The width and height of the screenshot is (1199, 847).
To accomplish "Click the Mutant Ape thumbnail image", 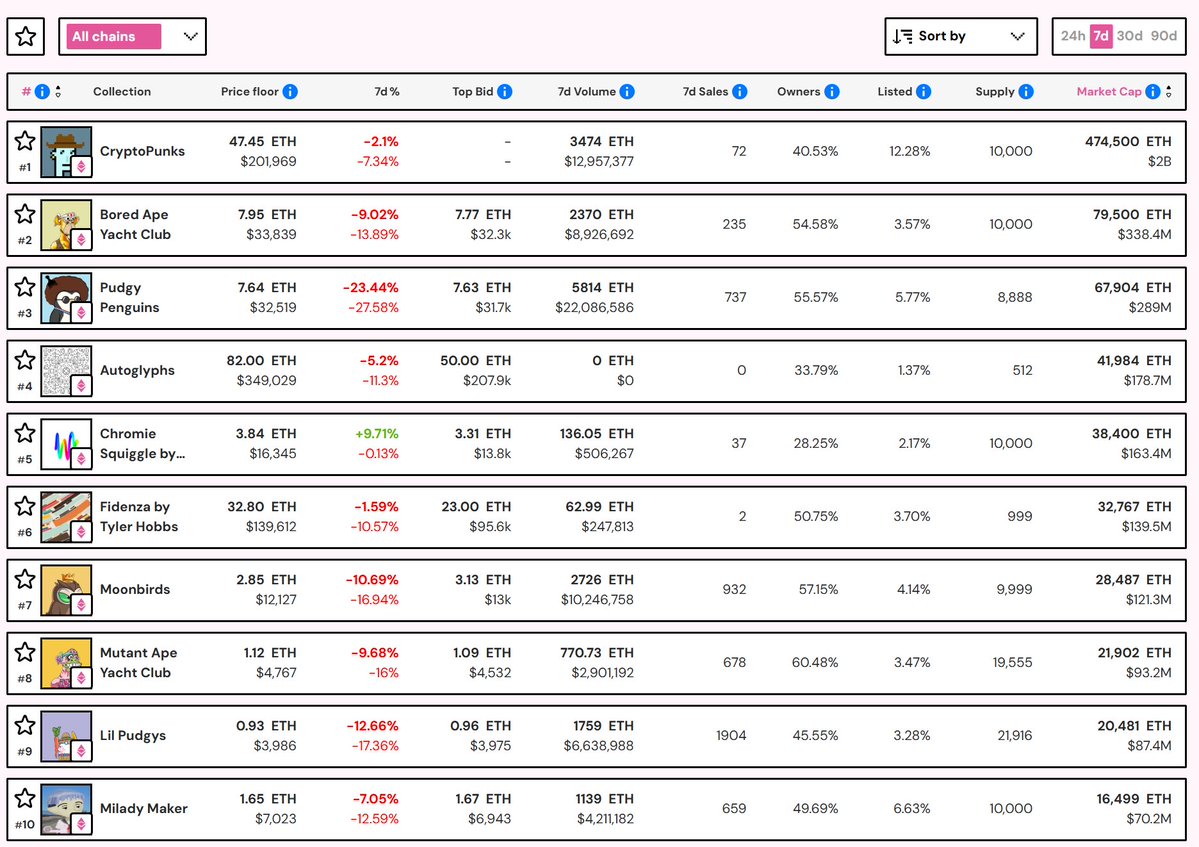I will click(67, 663).
